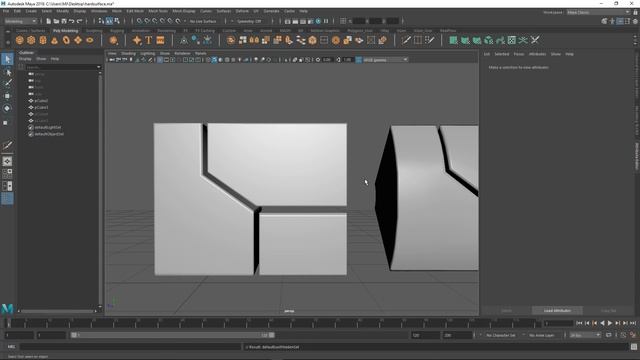The image size is (640, 360).
Task: Choose the Move tool in toolbox
Action: (x=7, y=96)
